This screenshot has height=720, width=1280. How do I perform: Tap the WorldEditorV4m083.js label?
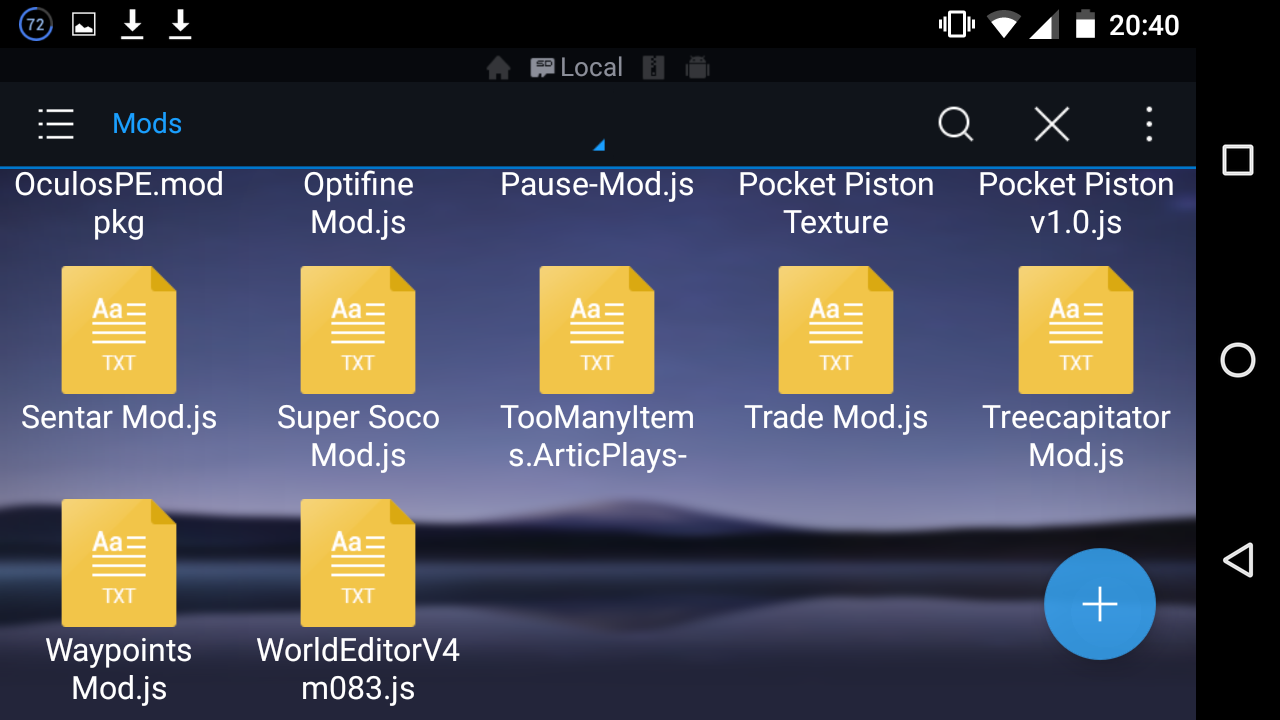point(358,669)
